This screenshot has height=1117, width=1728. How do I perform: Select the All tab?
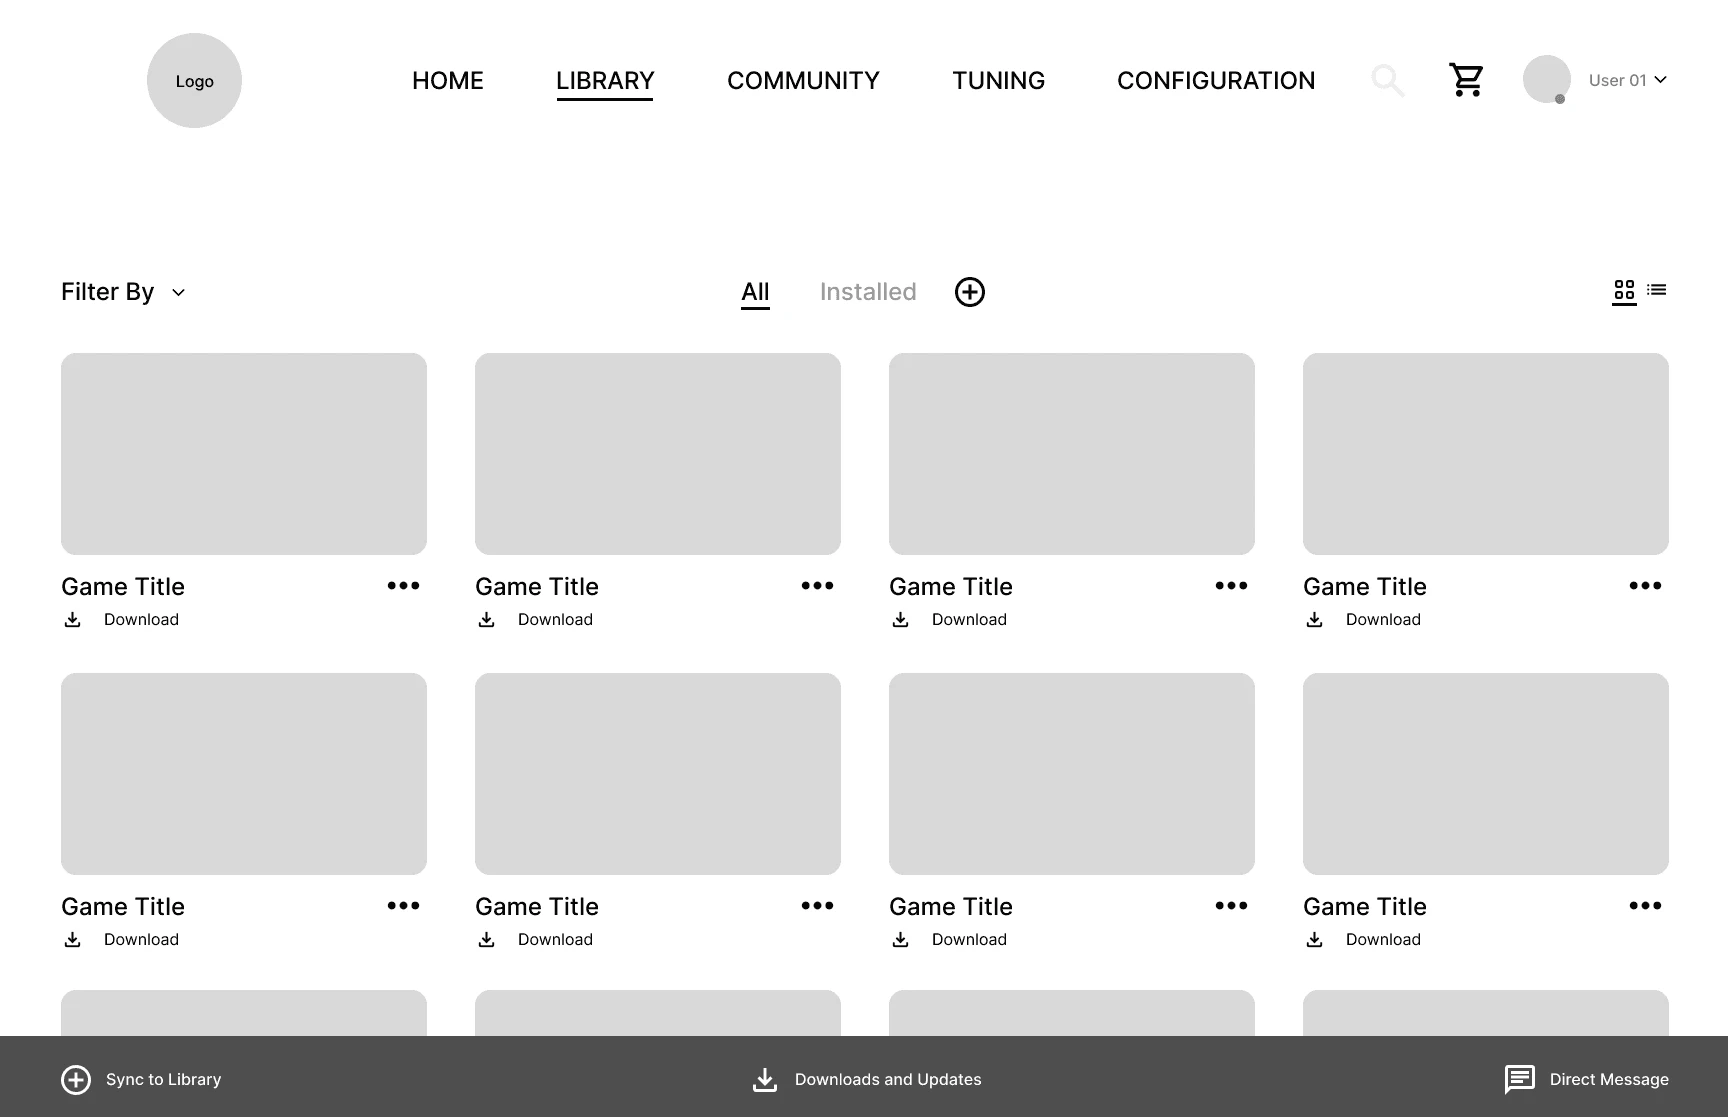click(755, 292)
